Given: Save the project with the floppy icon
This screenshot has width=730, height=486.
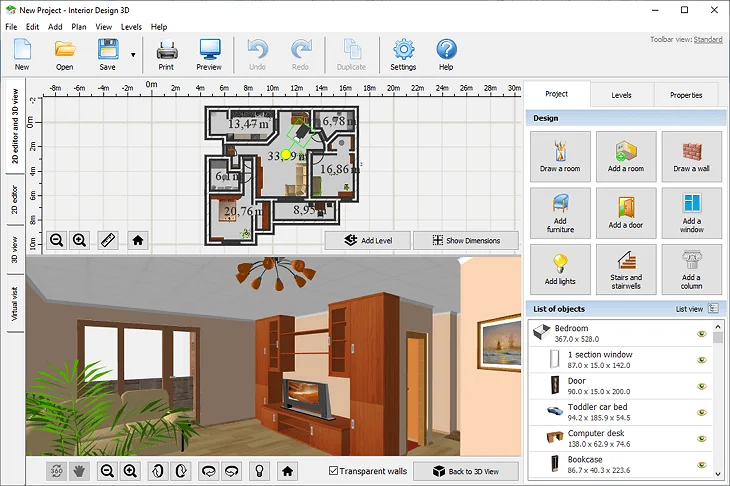Looking at the screenshot, I should pos(108,54).
